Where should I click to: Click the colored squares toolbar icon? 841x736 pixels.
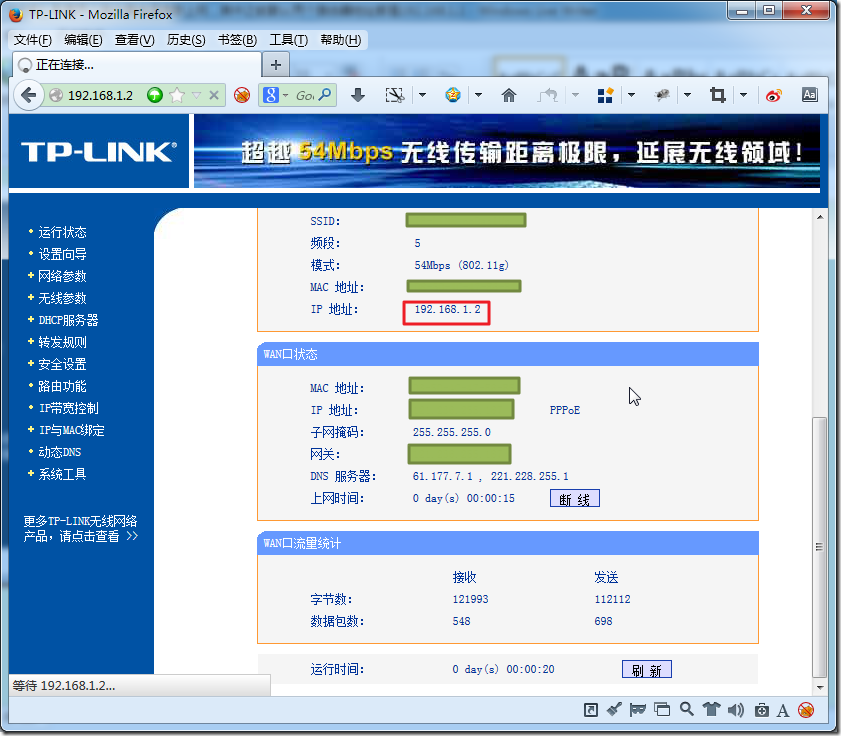605,95
